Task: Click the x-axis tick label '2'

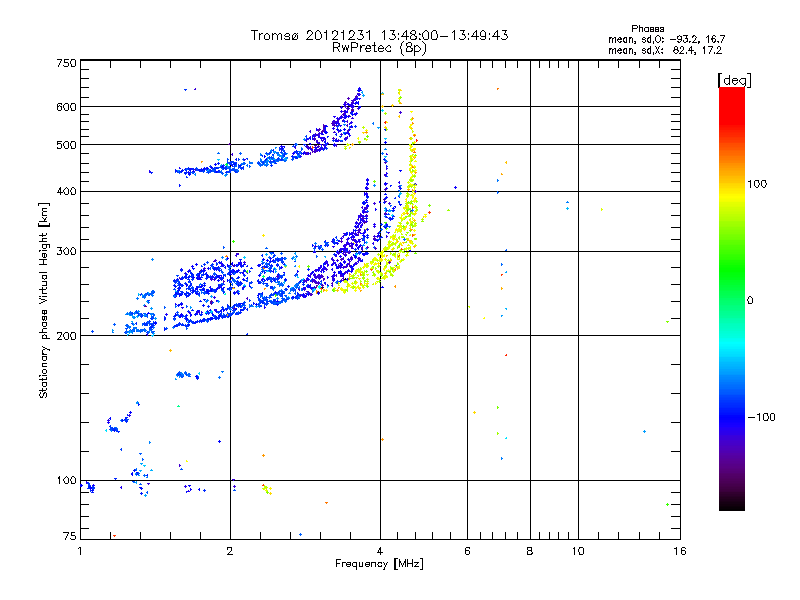Action: coord(230,551)
